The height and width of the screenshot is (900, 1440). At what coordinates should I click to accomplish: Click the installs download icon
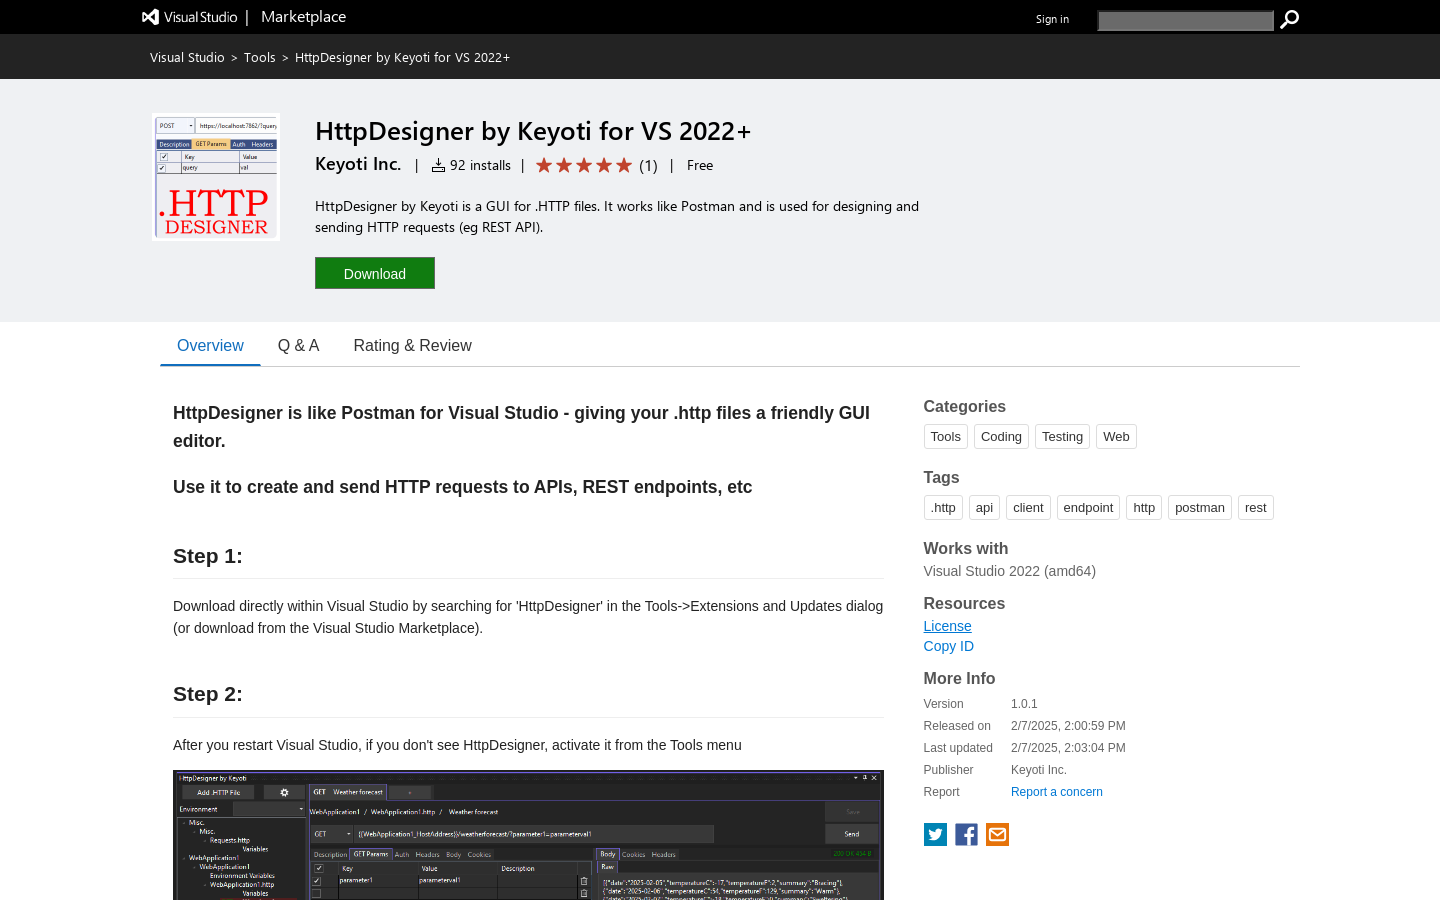pyautogui.click(x=438, y=165)
